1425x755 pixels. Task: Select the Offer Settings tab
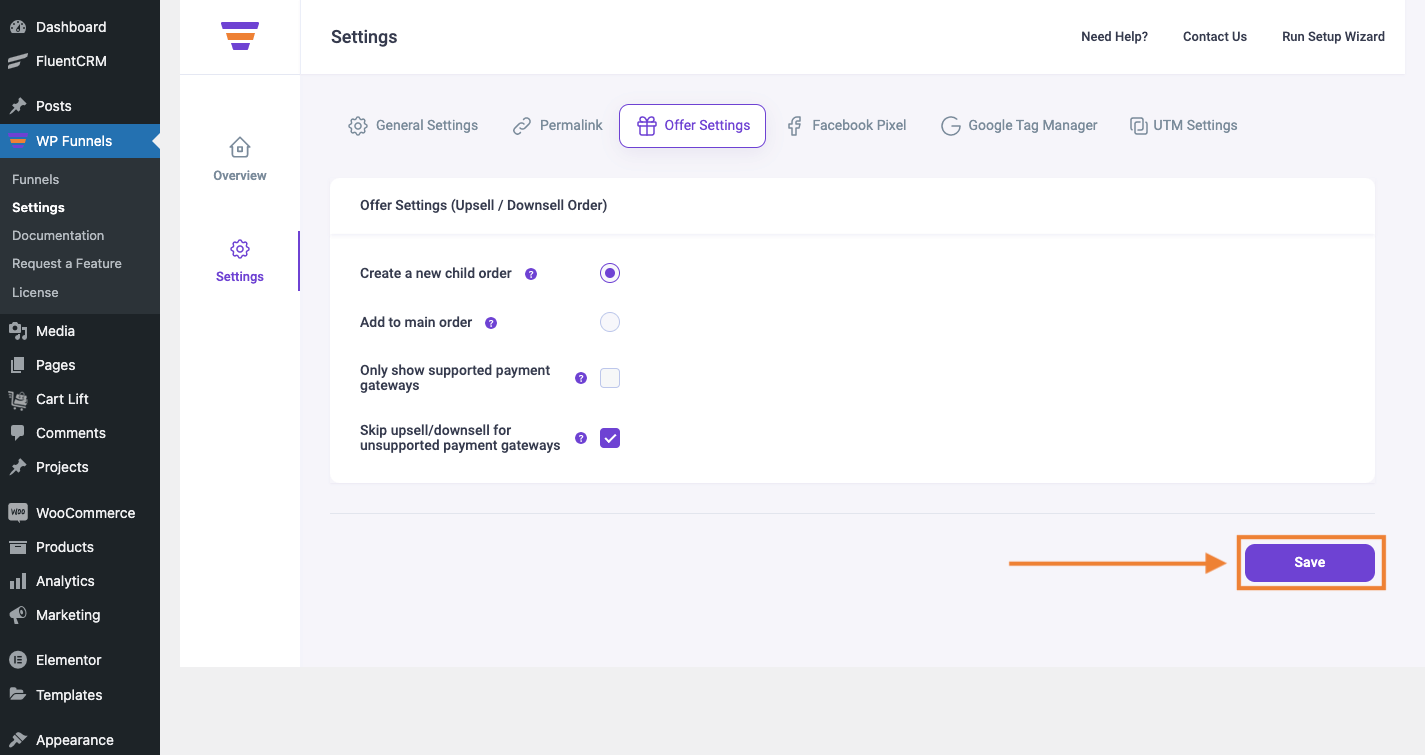693,126
